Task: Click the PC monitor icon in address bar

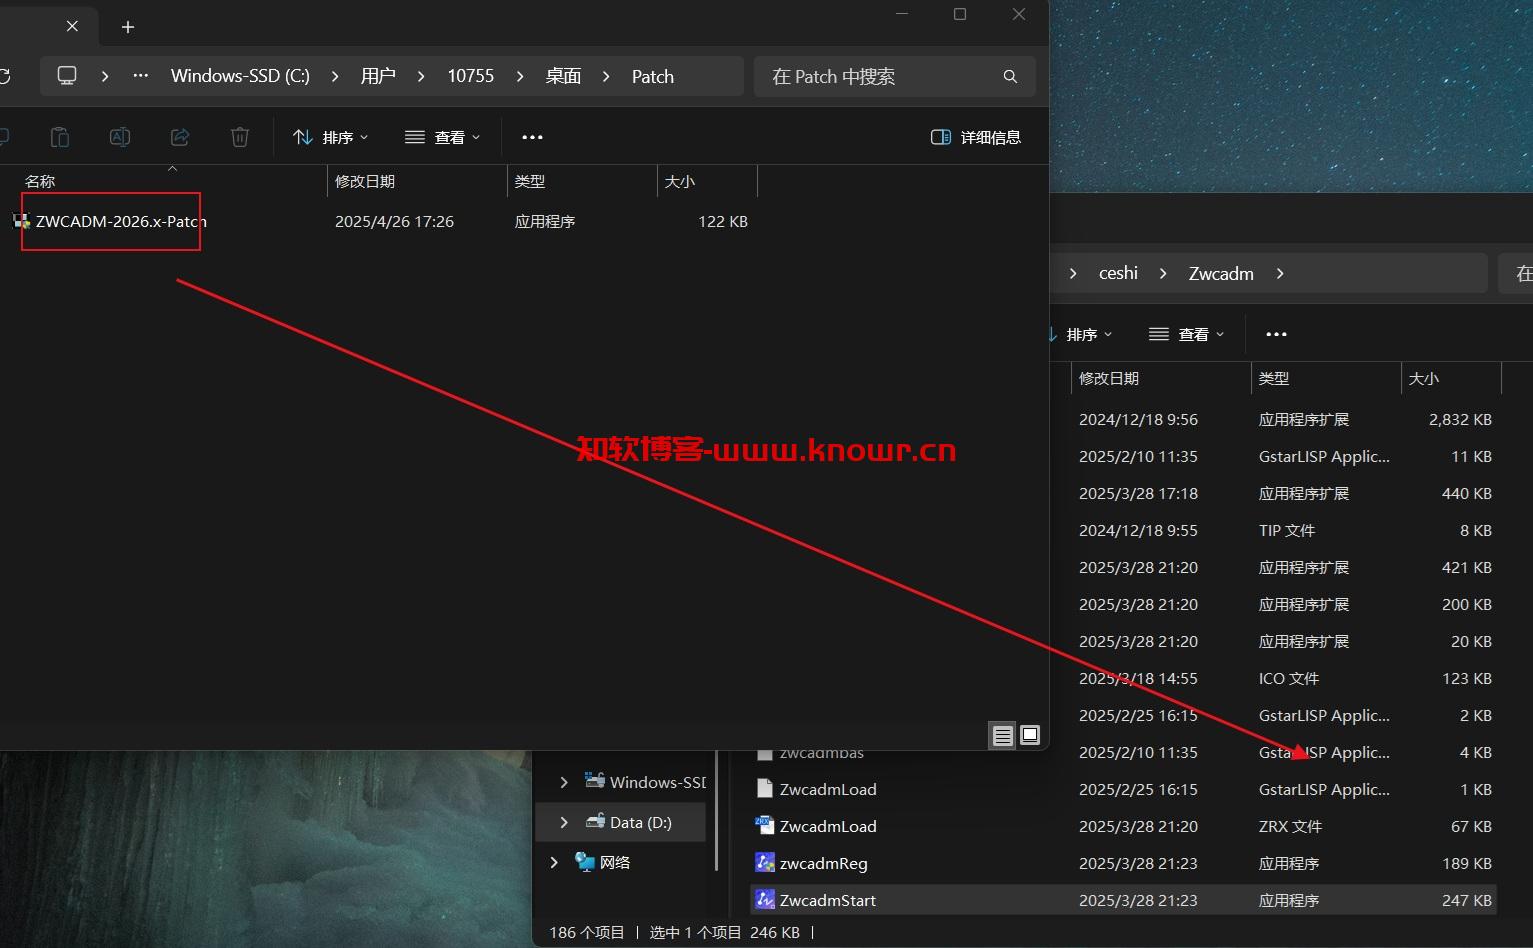Action: 67,76
